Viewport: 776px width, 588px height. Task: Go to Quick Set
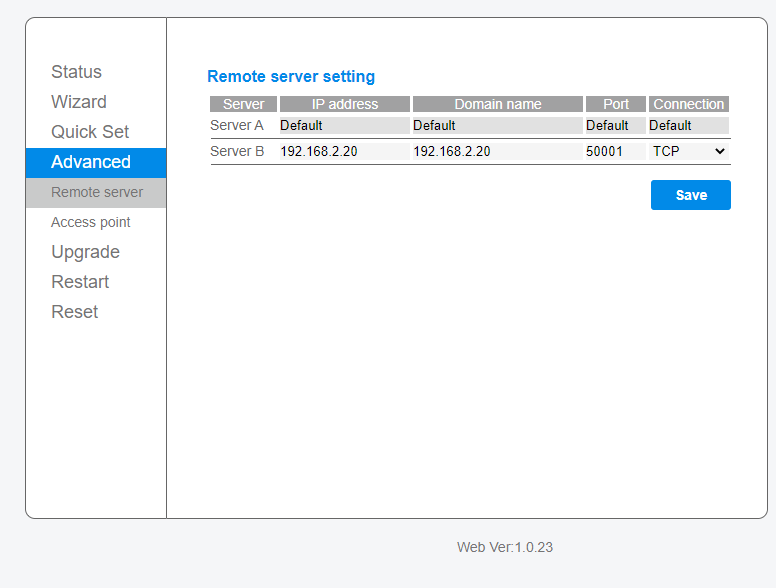(90, 132)
